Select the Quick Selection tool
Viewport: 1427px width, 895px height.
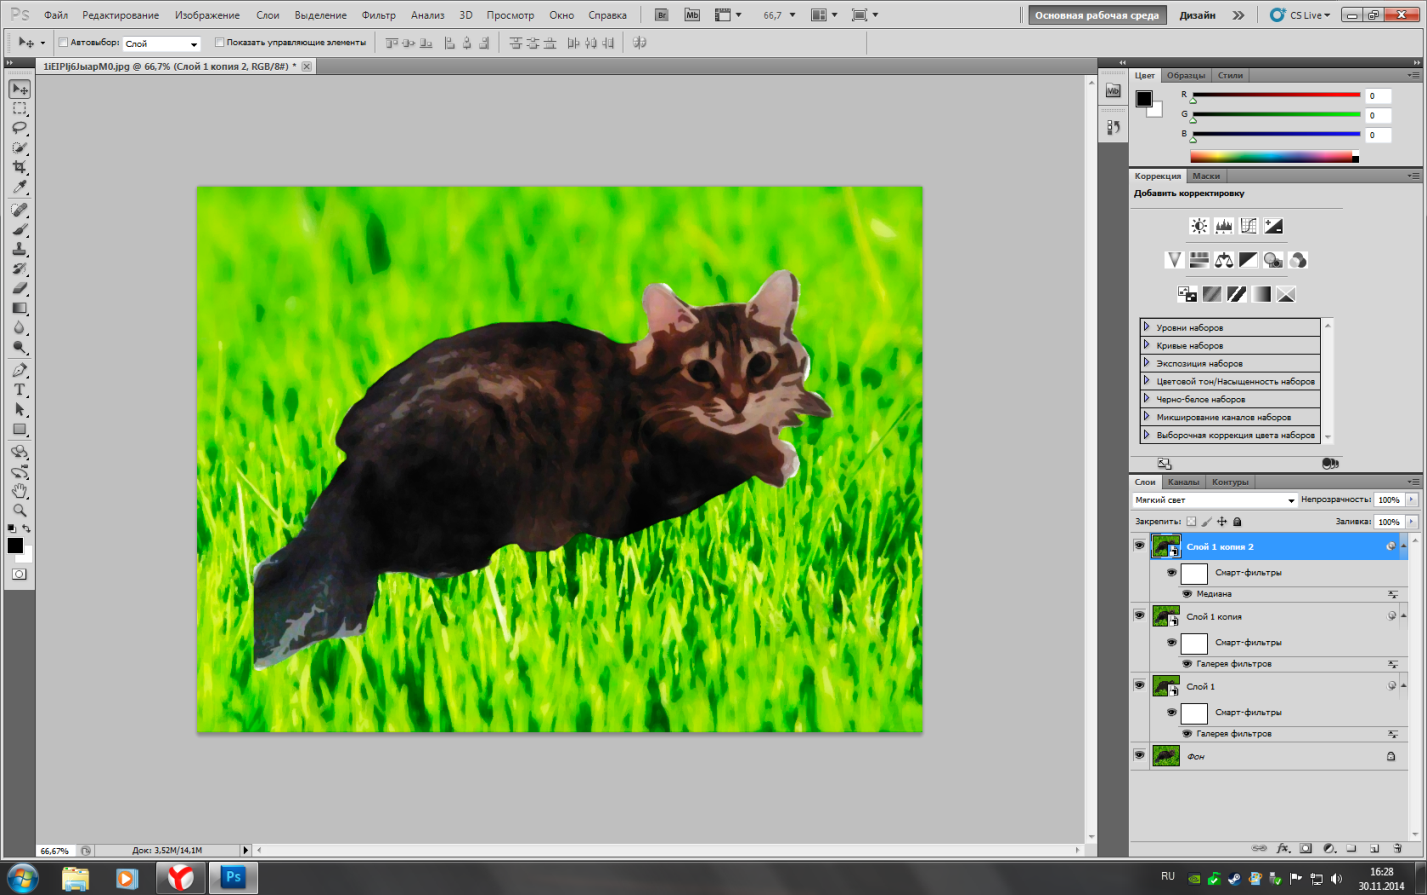point(19,148)
